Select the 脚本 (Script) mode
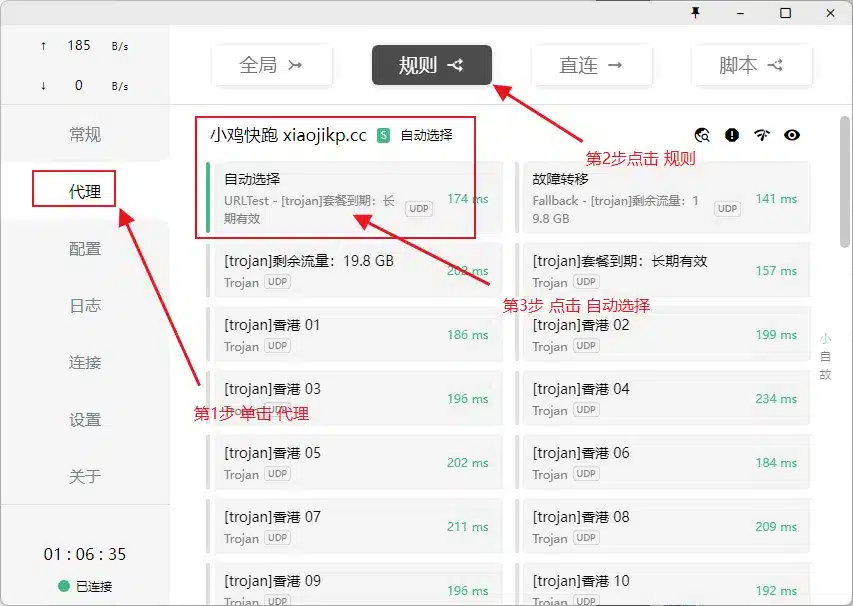The height and width of the screenshot is (606, 853). point(751,65)
